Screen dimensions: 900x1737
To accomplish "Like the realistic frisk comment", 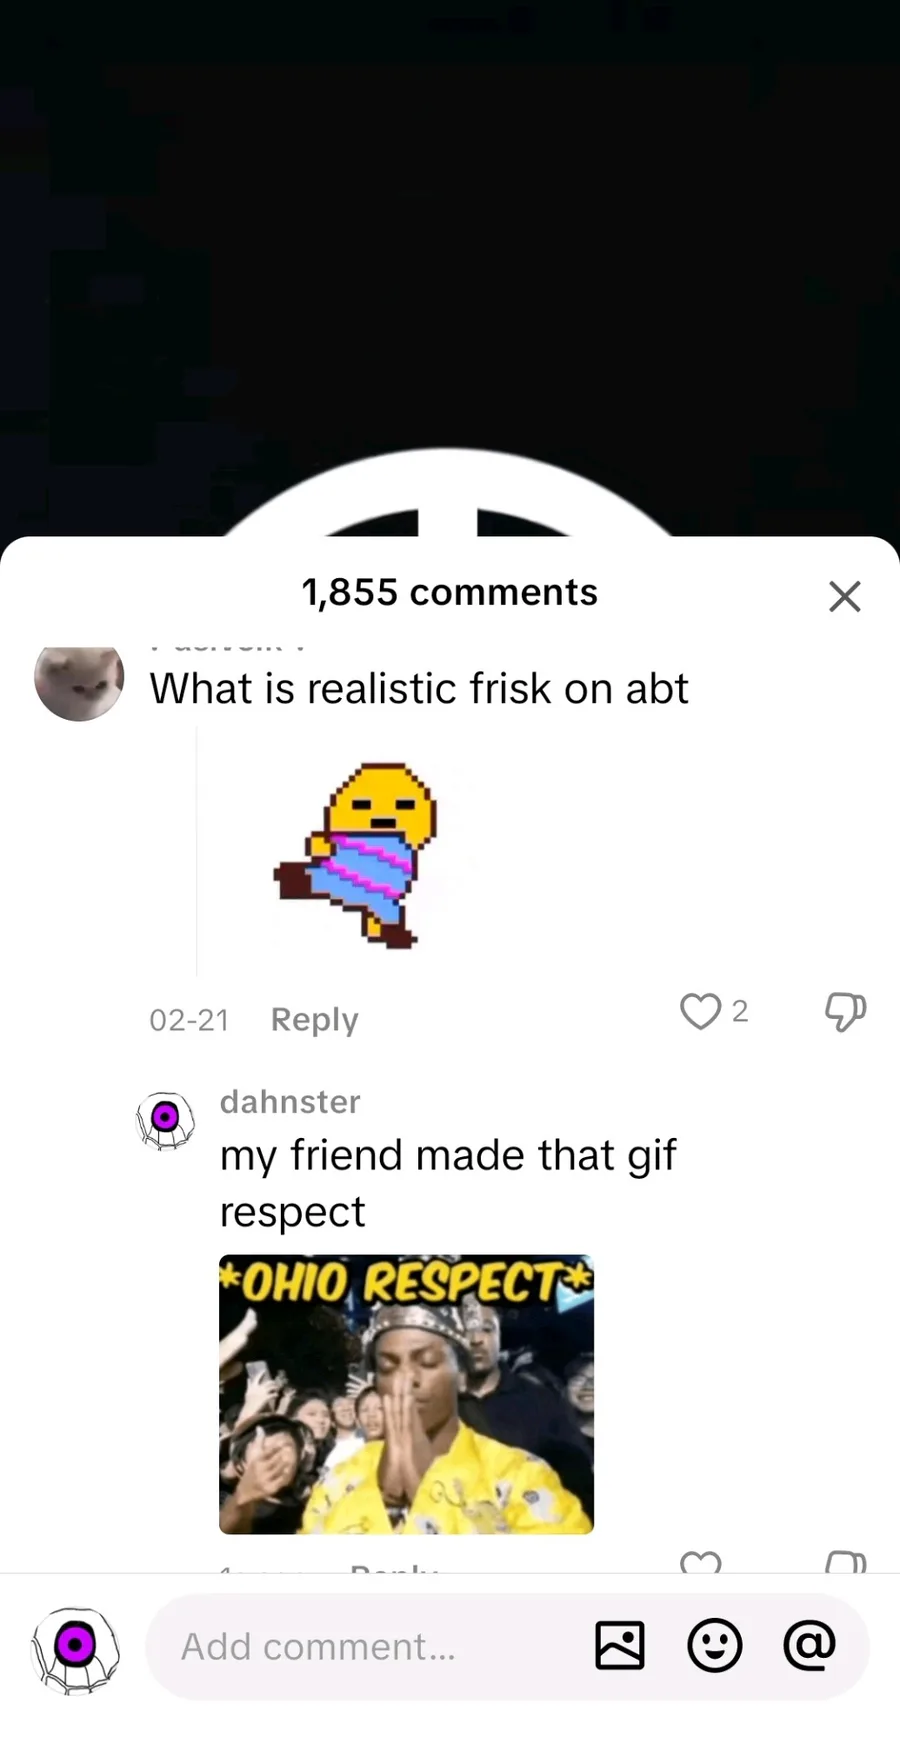I will pyautogui.click(x=700, y=1011).
